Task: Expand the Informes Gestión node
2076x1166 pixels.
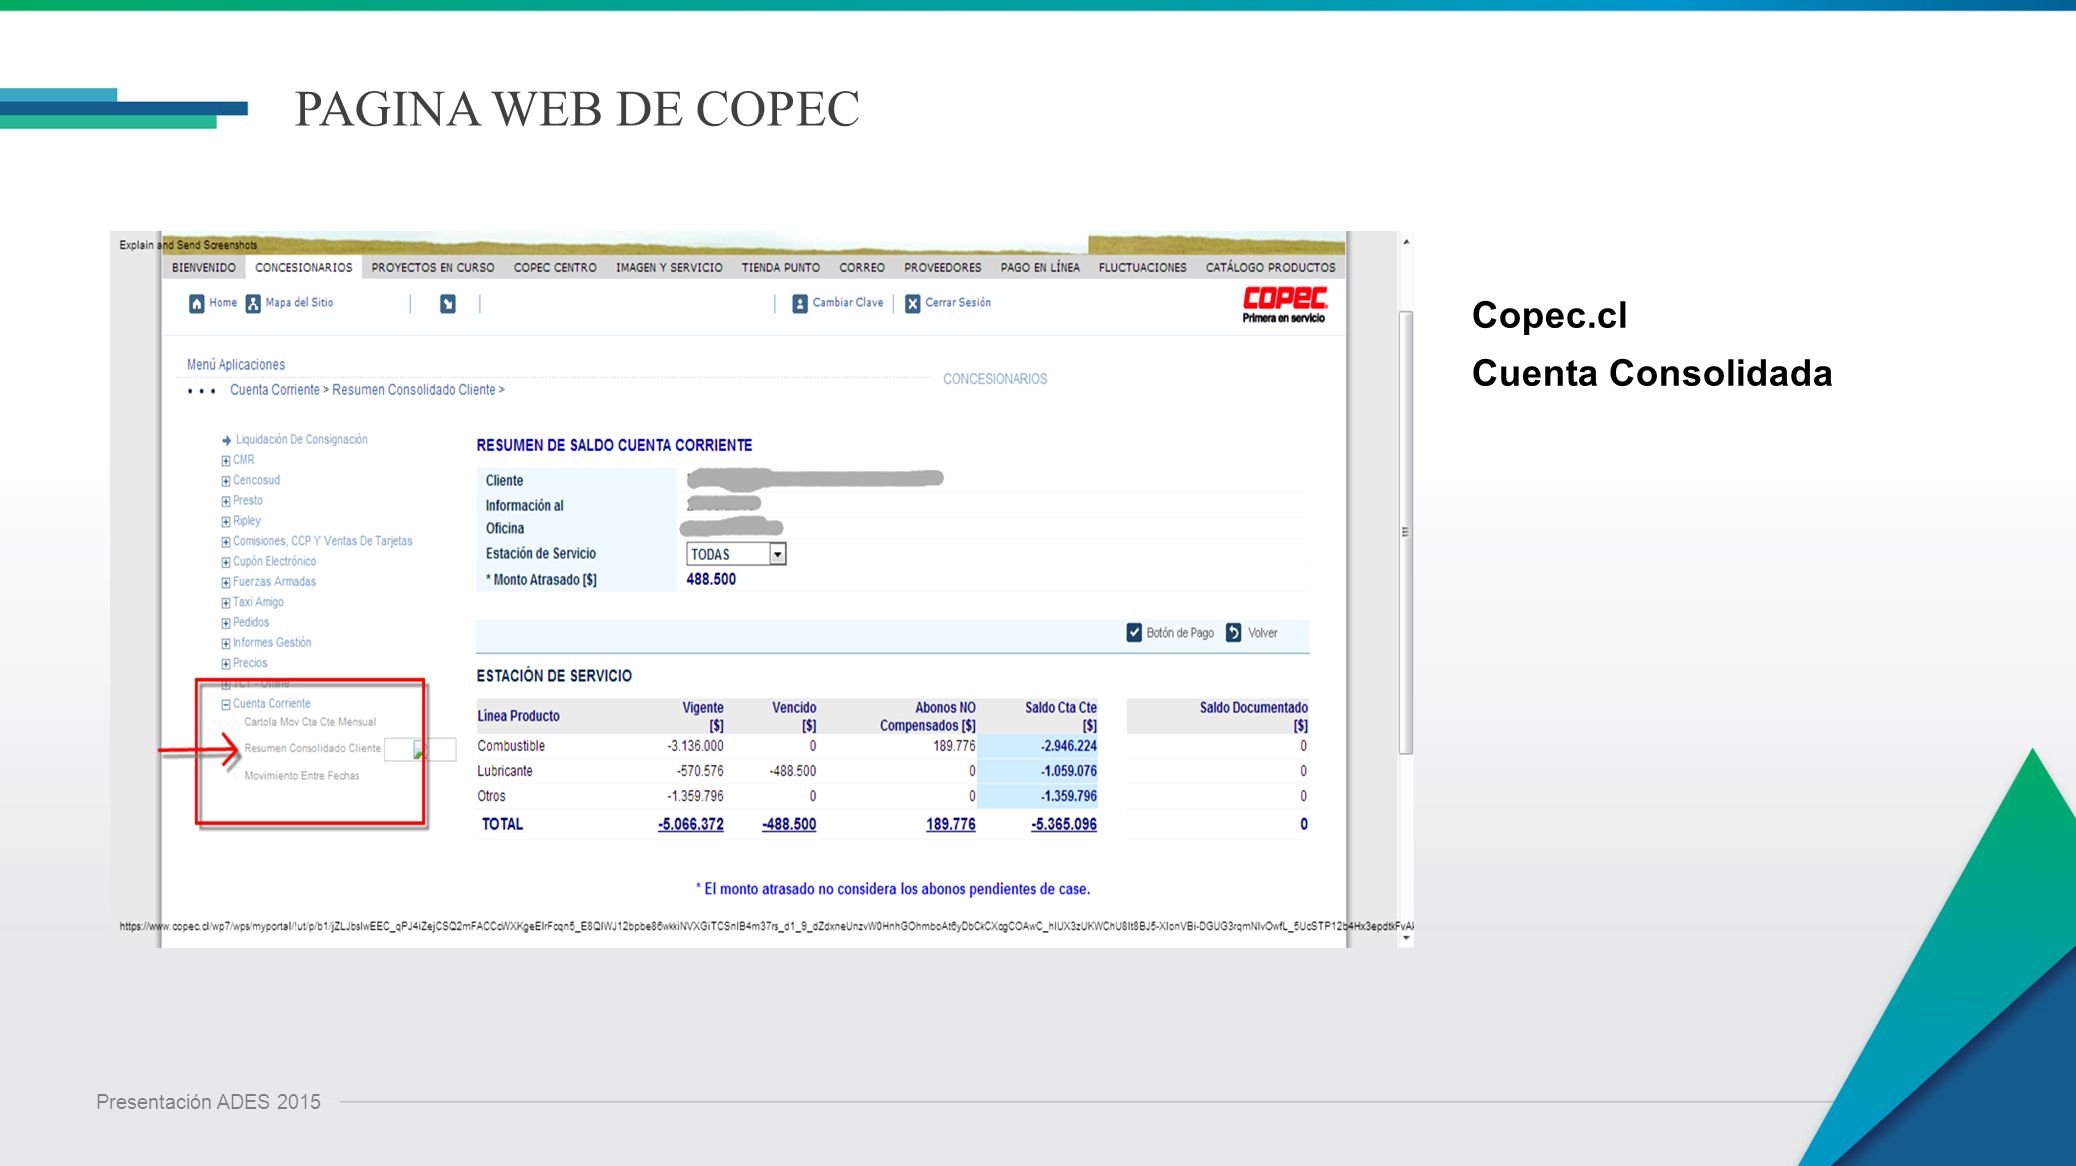Action: [x=226, y=643]
